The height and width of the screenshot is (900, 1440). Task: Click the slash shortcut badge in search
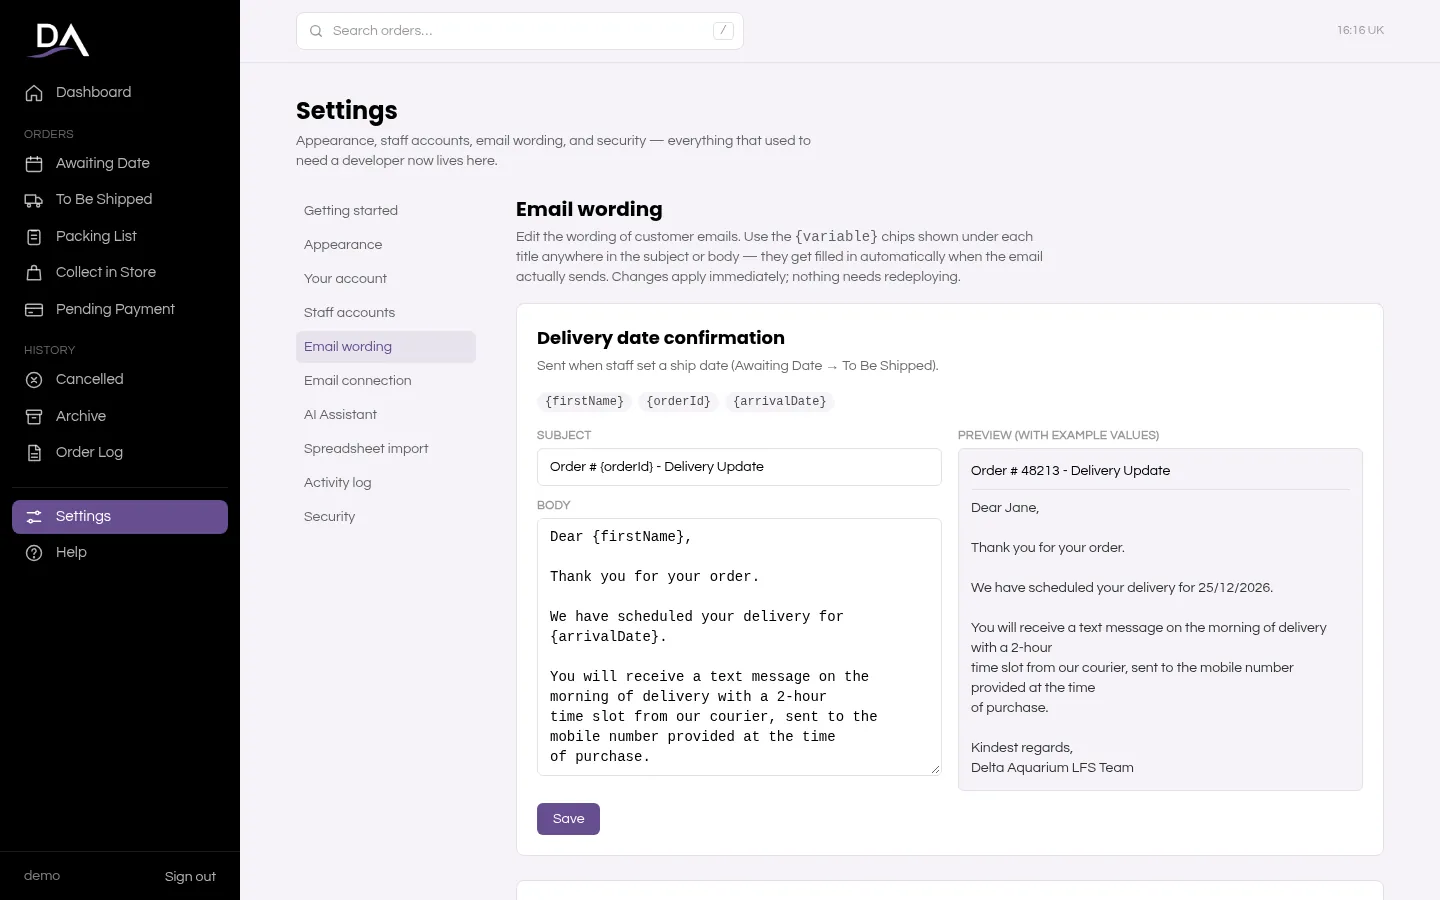click(723, 31)
